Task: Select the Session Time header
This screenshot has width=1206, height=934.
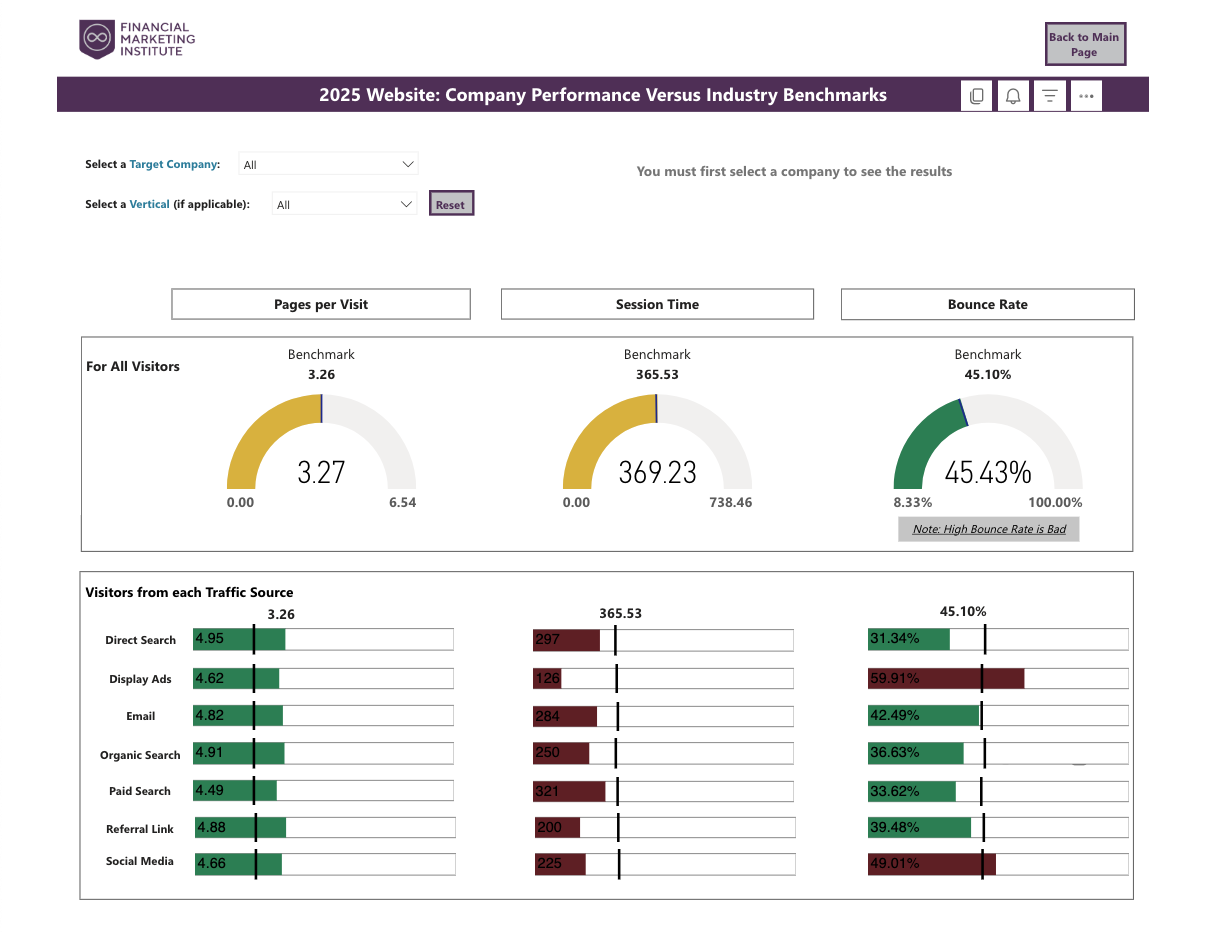Action: 657,304
